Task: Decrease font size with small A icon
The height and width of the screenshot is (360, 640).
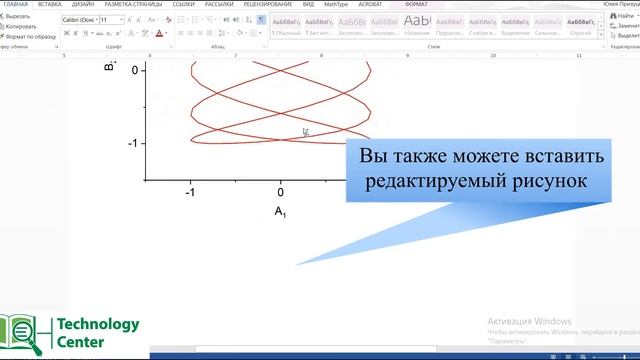Action: click(139, 20)
